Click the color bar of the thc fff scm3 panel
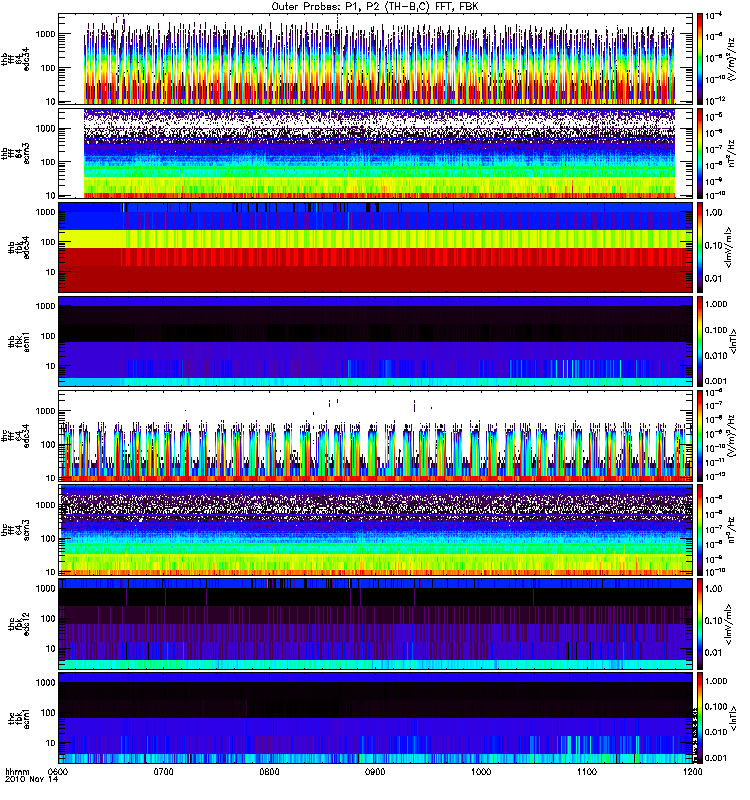This screenshot has height=800, width=750. [x=700, y=530]
